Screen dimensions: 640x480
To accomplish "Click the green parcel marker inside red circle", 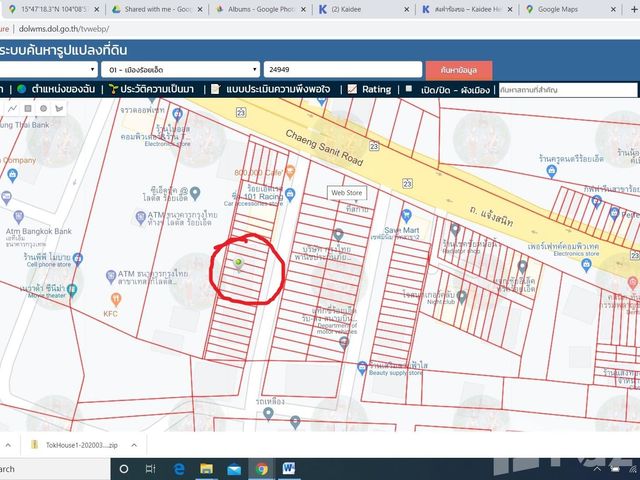I will pos(238,264).
